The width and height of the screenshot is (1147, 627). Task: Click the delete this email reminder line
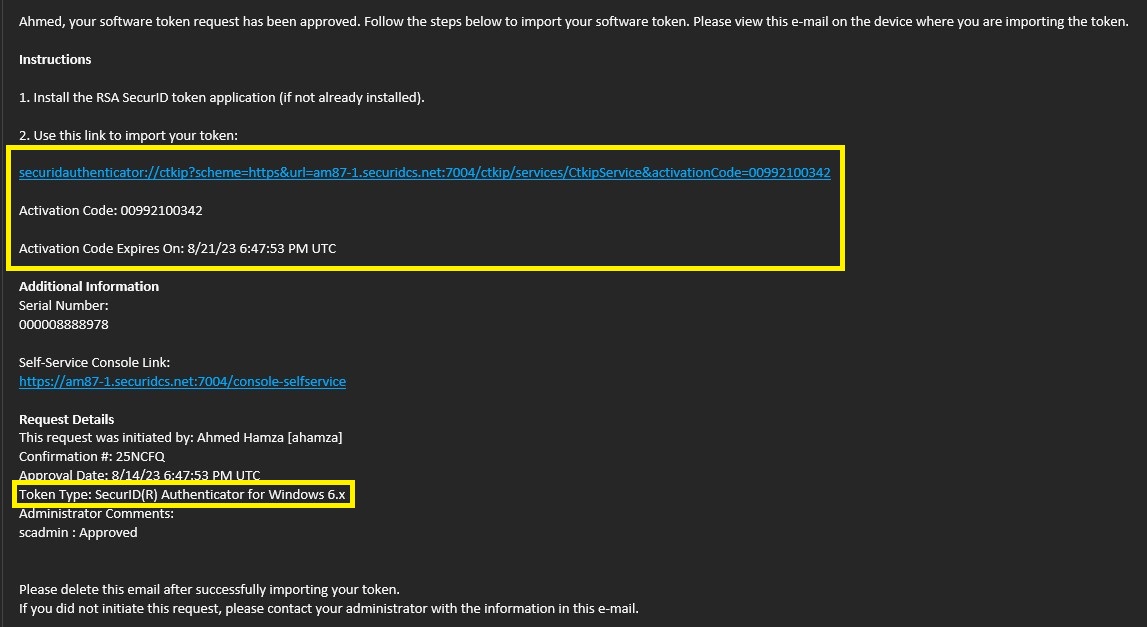[209, 589]
